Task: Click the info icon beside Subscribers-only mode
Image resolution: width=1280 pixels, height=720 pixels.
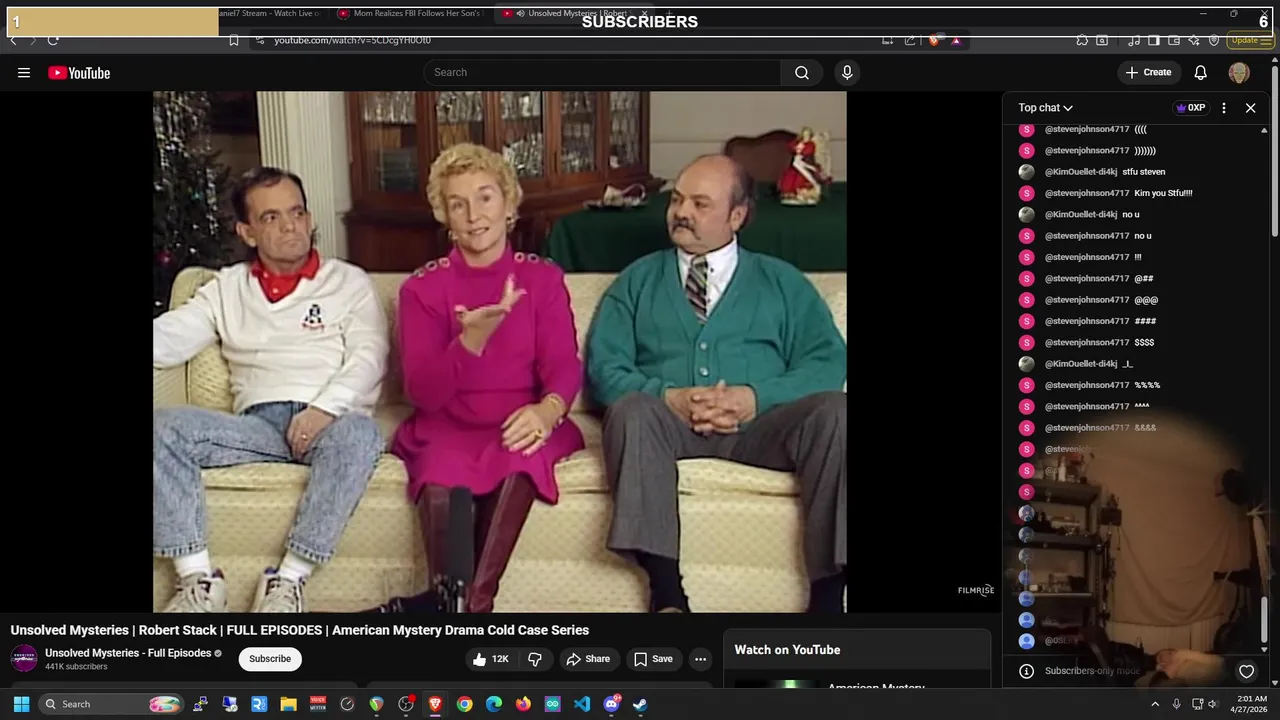Action: (x=1026, y=671)
